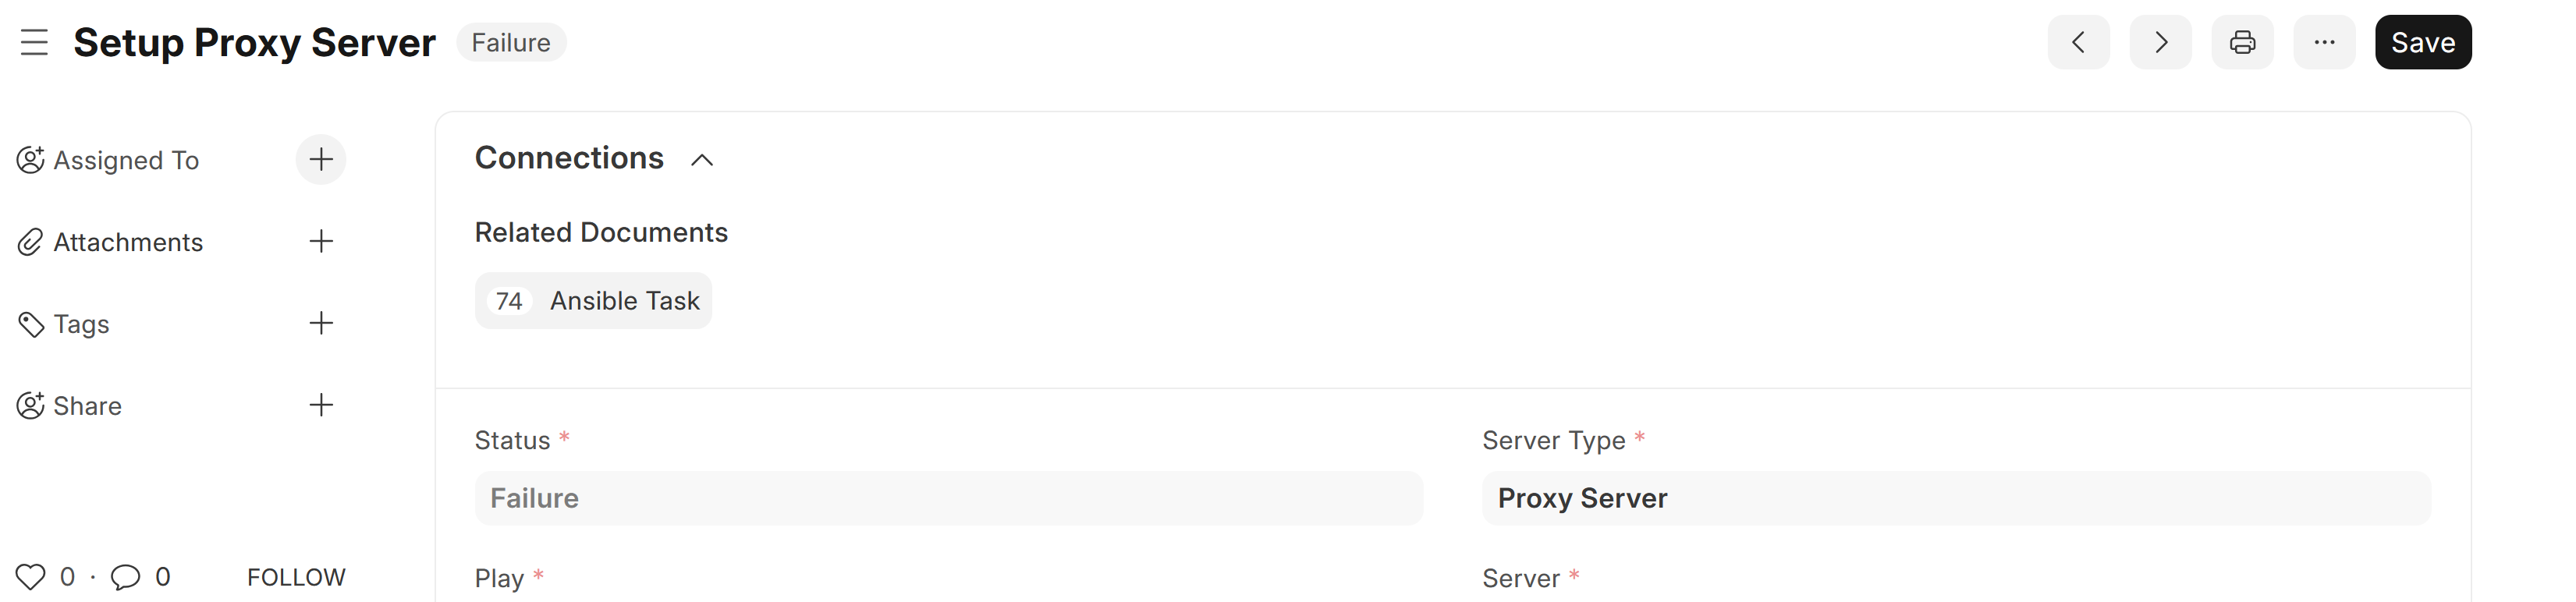Open the 74 Ansible Task related documents

[x=593, y=300]
